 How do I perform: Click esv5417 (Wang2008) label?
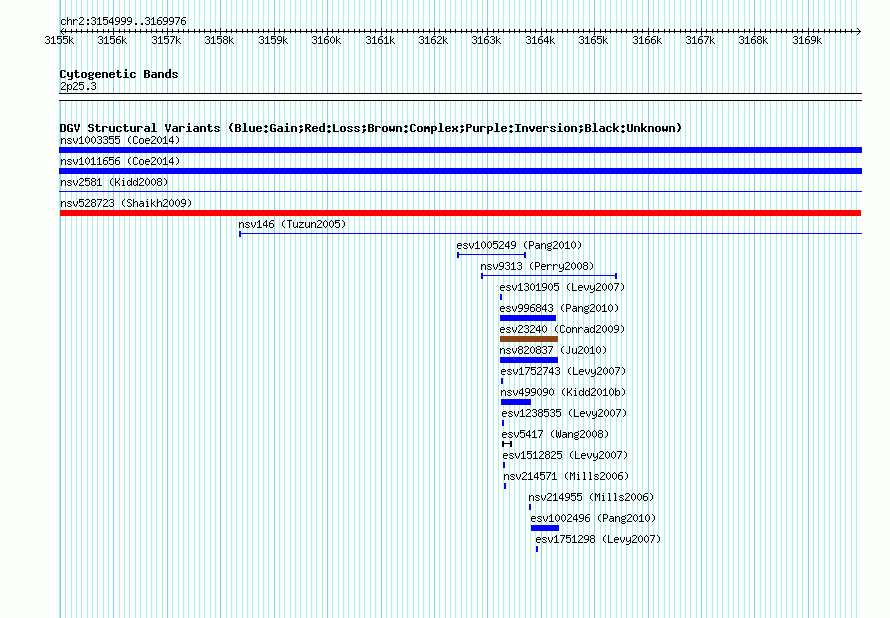coord(555,434)
